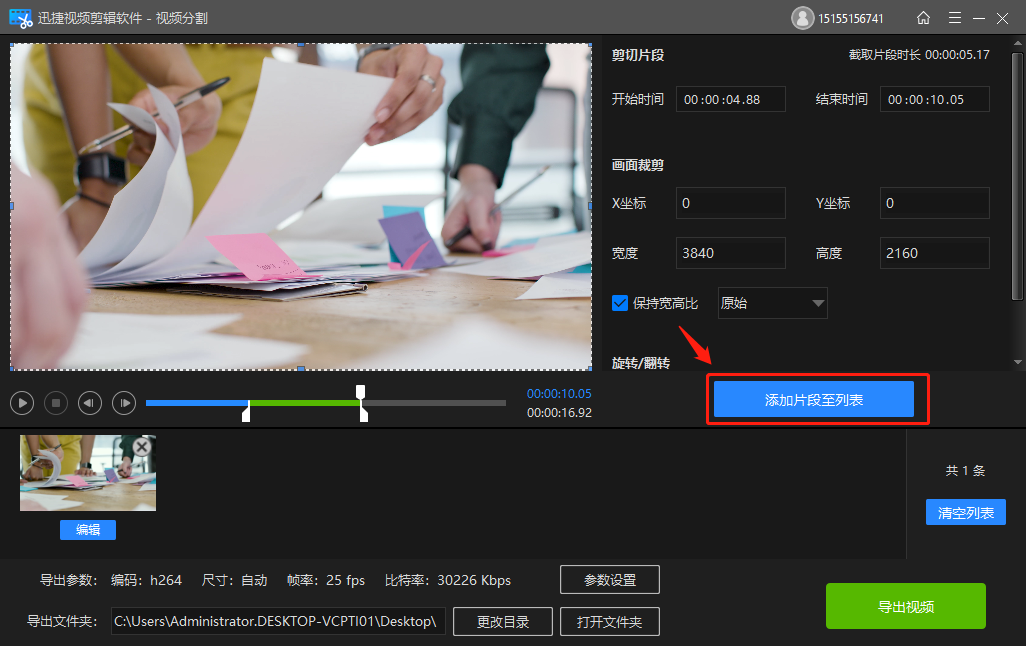This screenshot has width=1026, height=646.
Task: Click 更改目录 to change folder
Action: pyautogui.click(x=503, y=622)
